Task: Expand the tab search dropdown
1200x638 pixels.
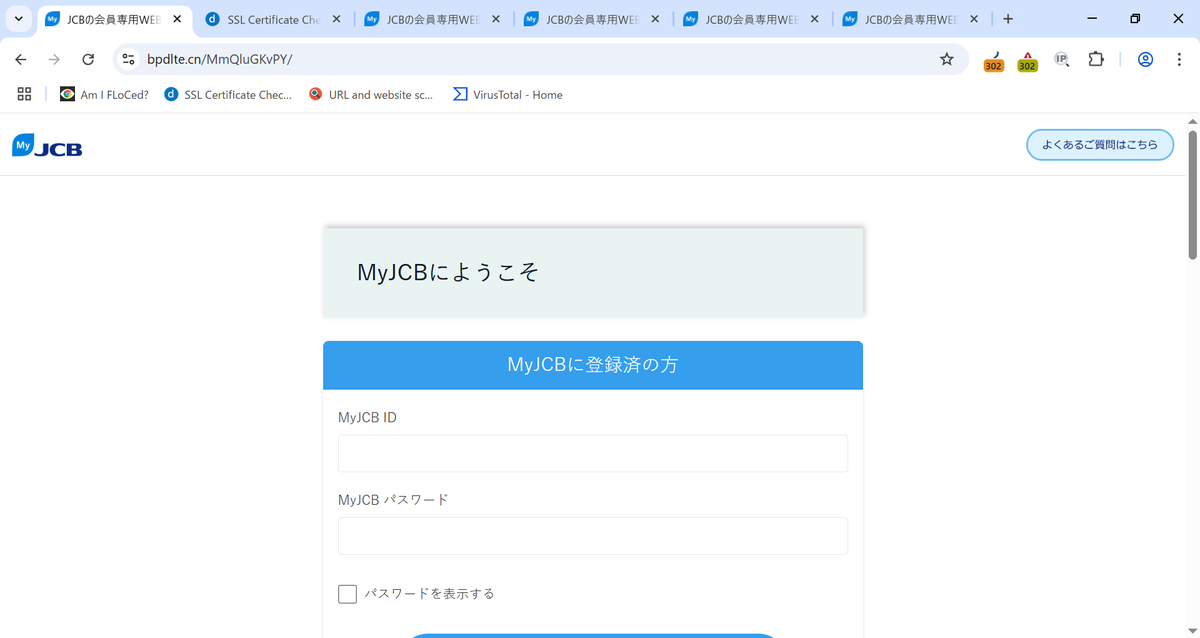Action: pyautogui.click(x=18, y=19)
